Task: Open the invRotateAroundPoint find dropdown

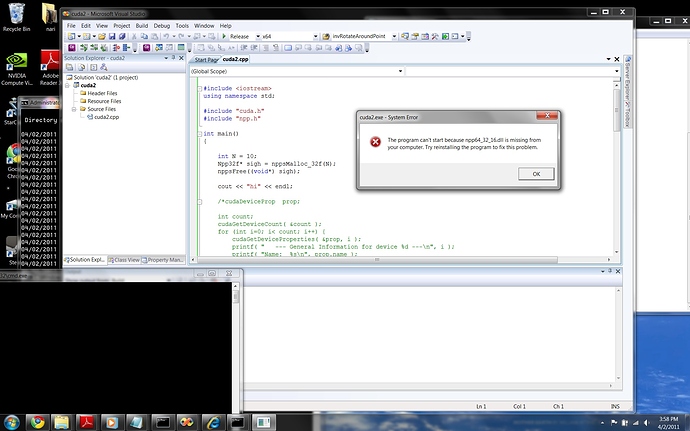Action: pos(394,37)
